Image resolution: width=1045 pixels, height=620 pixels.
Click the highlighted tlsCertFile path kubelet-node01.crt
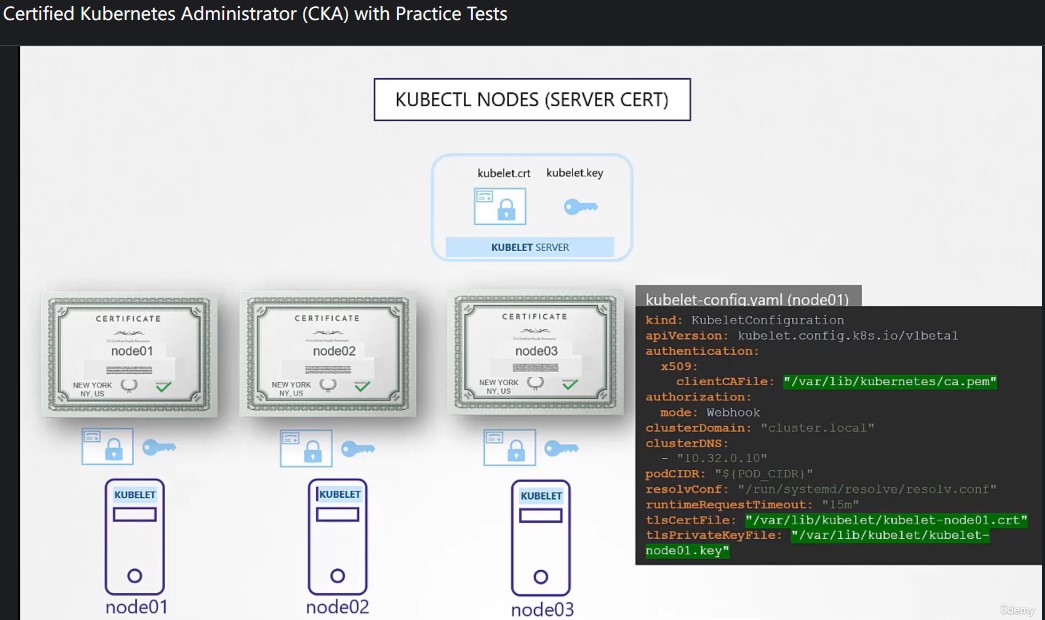(x=886, y=520)
